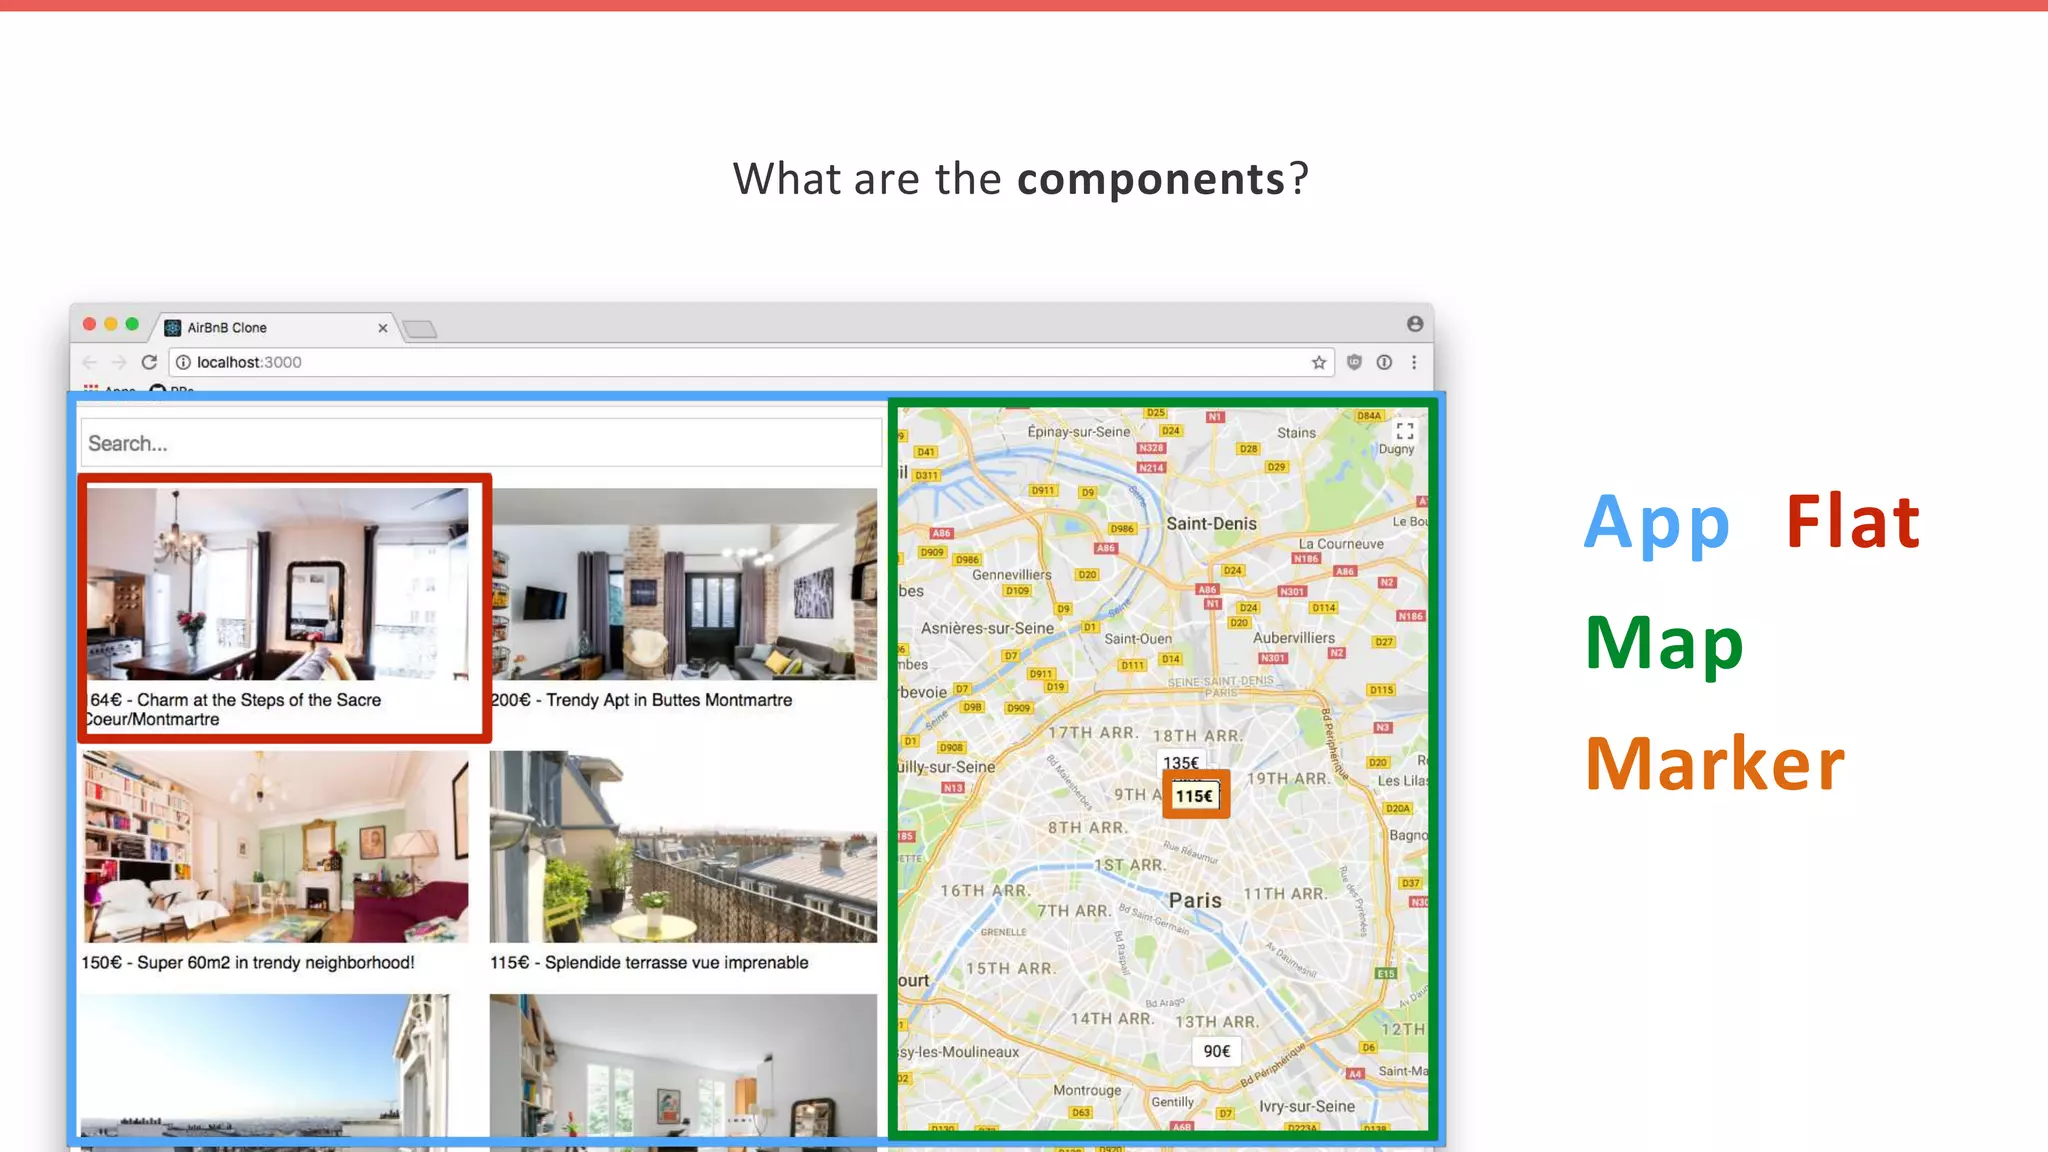The height and width of the screenshot is (1152, 2048).
Task: Select the 150€ Super 60m2 flat photo
Action: tap(275, 847)
